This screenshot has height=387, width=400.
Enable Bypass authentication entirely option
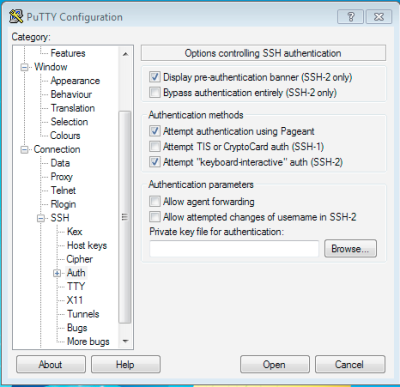[x=154, y=92]
